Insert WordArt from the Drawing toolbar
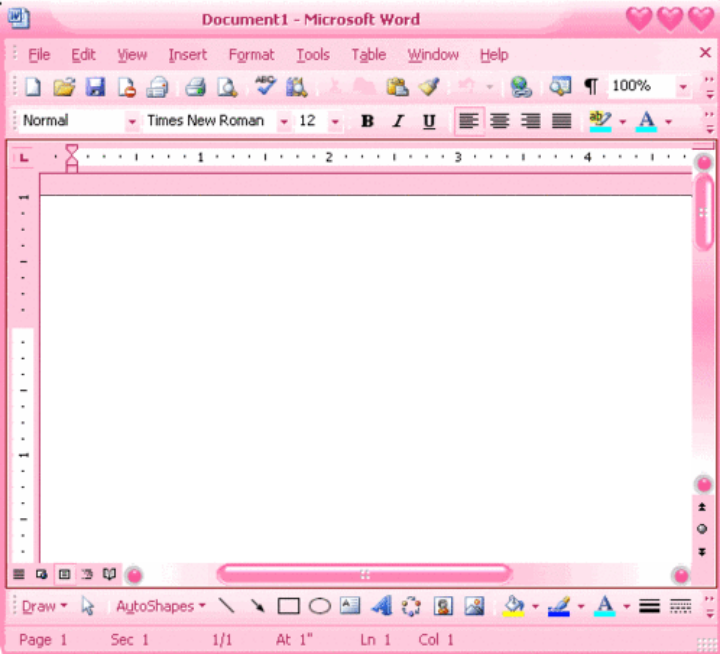This screenshot has width=720, height=656. click(x=381, y=606)
